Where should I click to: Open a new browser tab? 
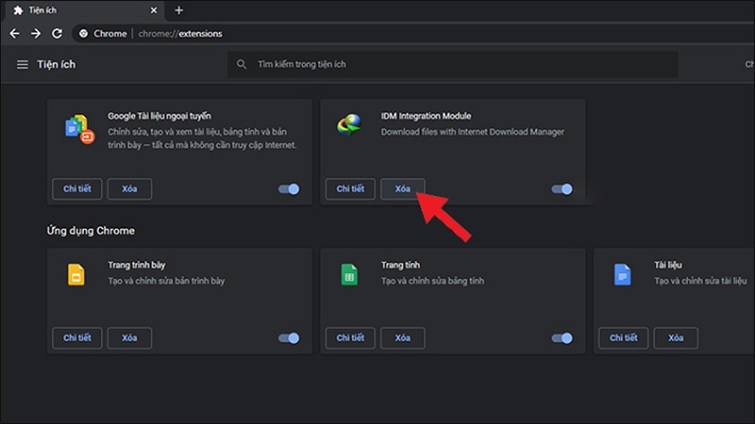tap(179, 10)
